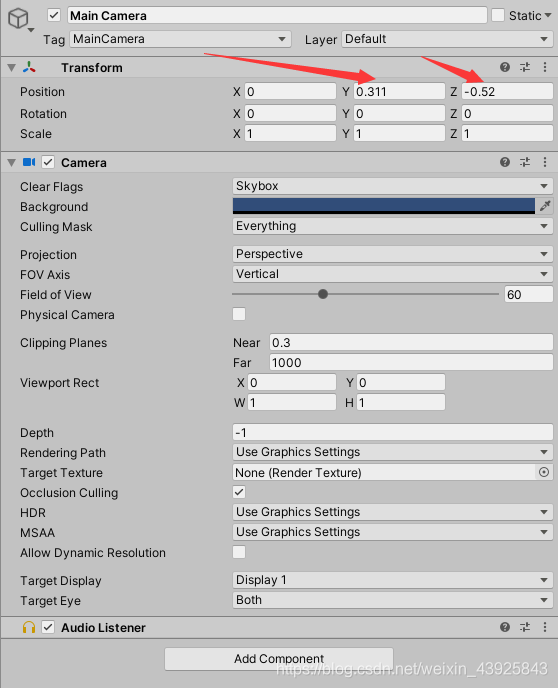Toggle Main Camera active checkbox

coord(54,15)
